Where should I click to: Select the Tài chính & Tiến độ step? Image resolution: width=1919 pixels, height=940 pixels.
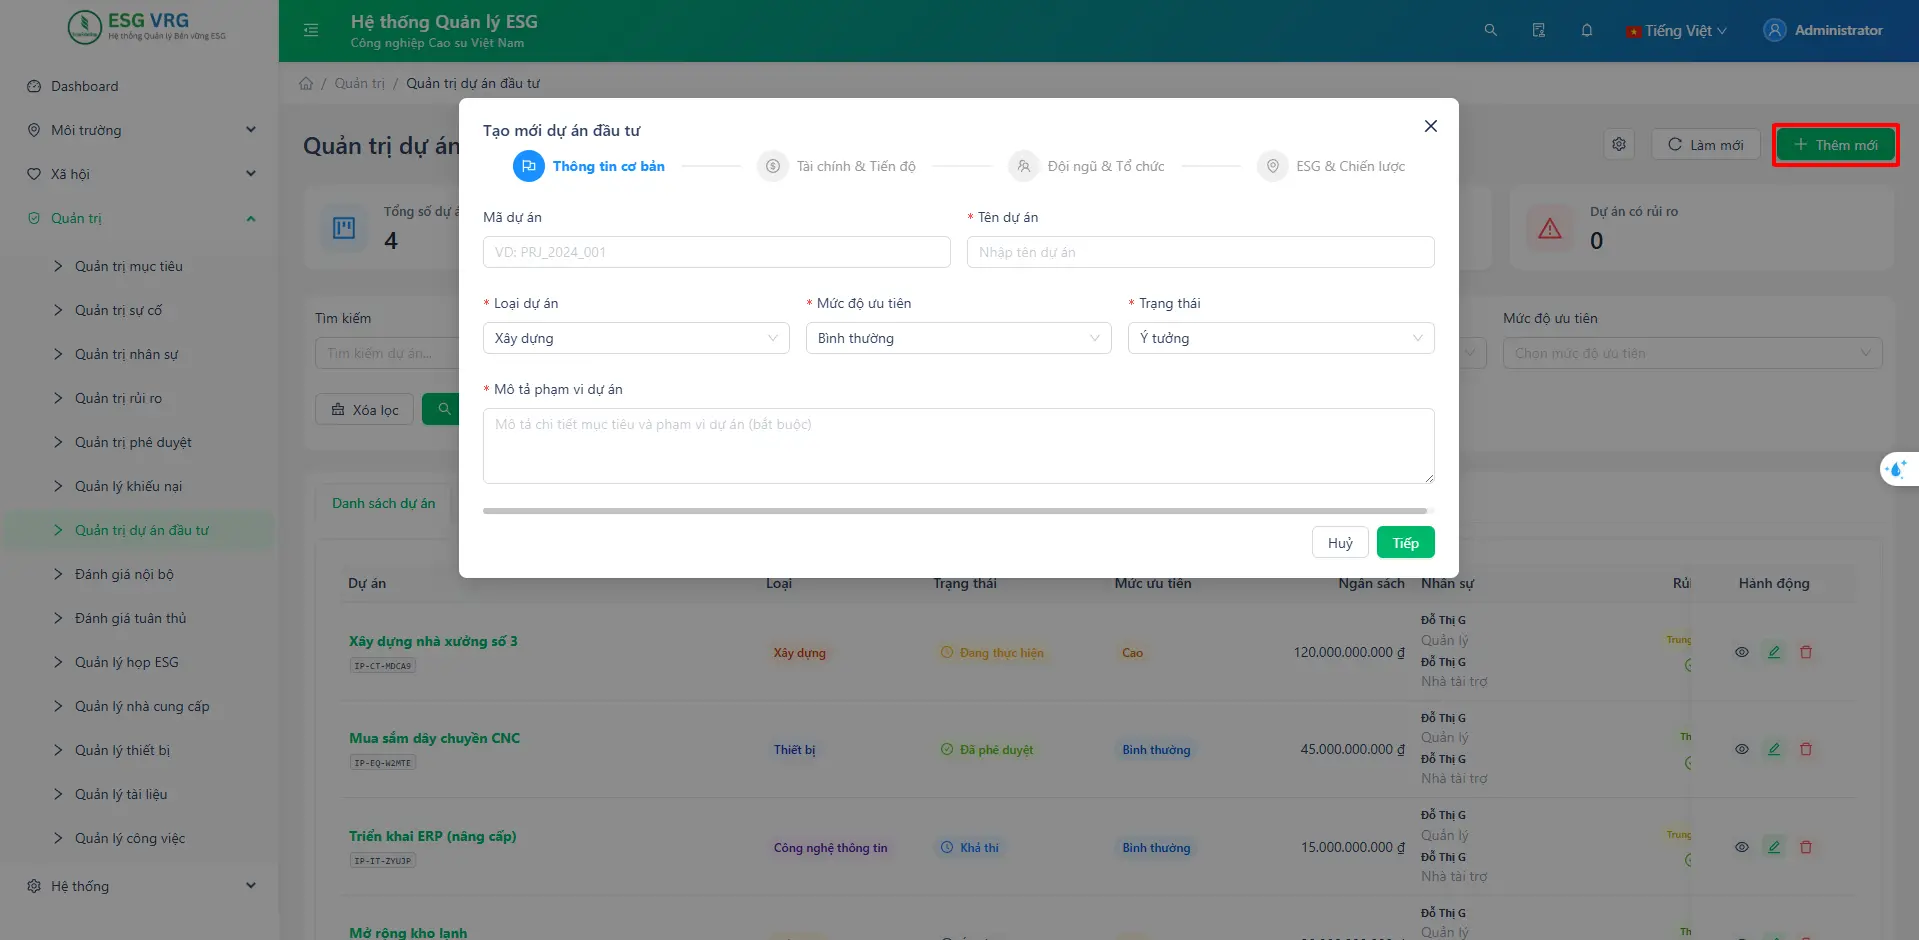coord(836,166)
